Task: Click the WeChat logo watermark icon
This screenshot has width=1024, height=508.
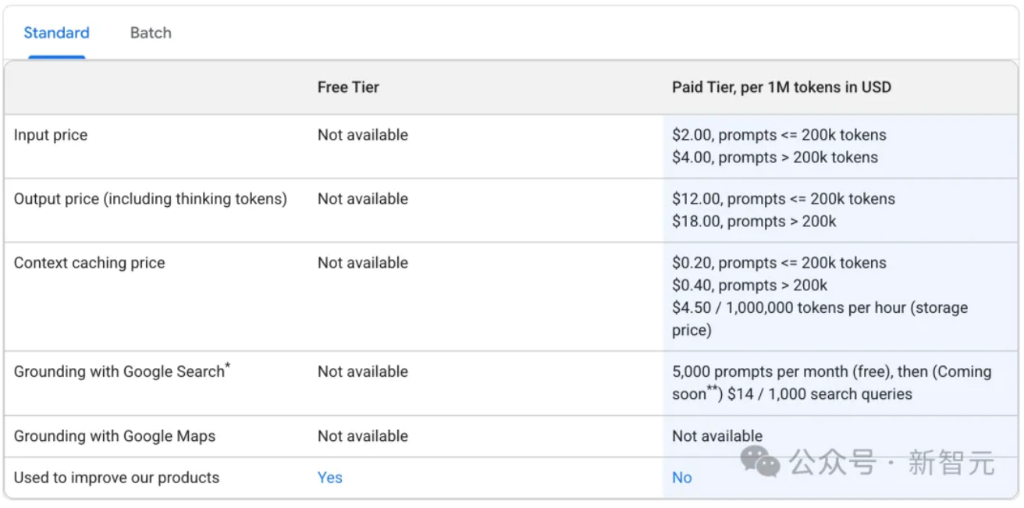Action: point(760,462)
